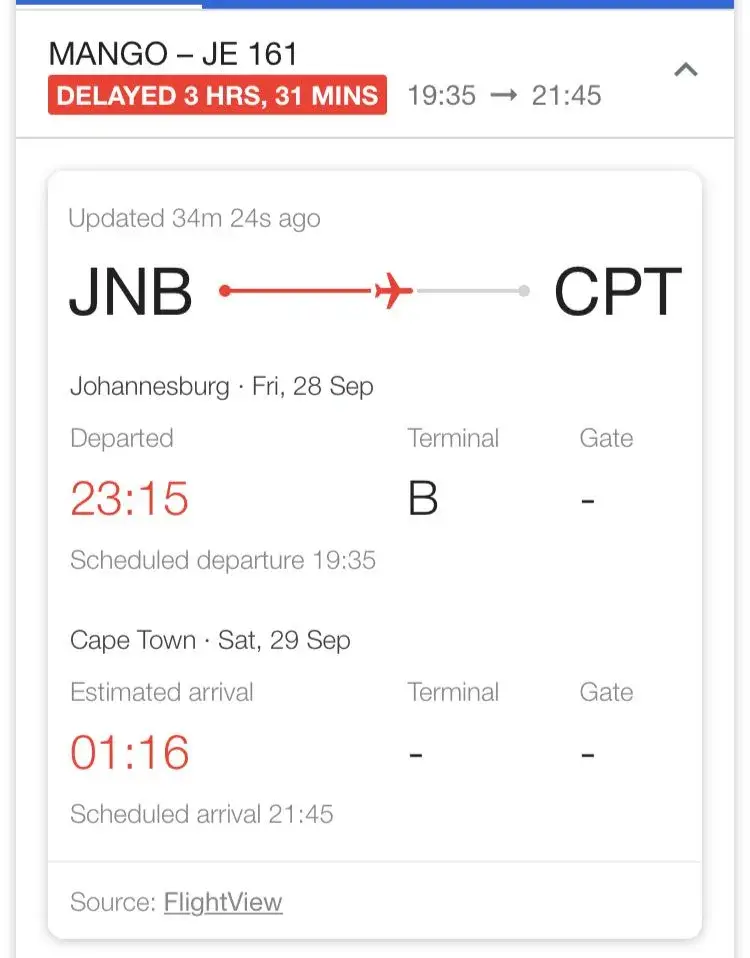Tap the Scheduled arrival 21:45 line

tap(201, 814)
